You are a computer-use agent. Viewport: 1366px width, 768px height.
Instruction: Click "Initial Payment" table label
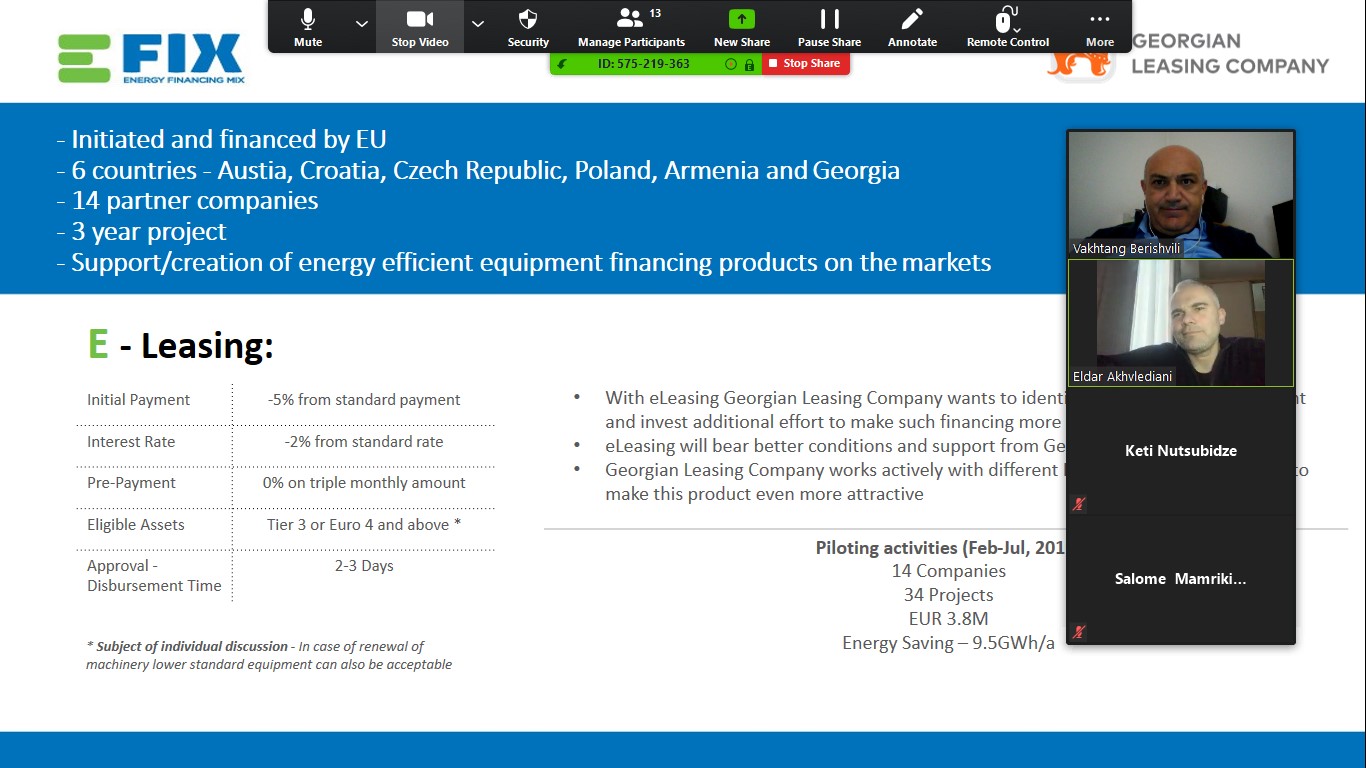pos(138,399)
